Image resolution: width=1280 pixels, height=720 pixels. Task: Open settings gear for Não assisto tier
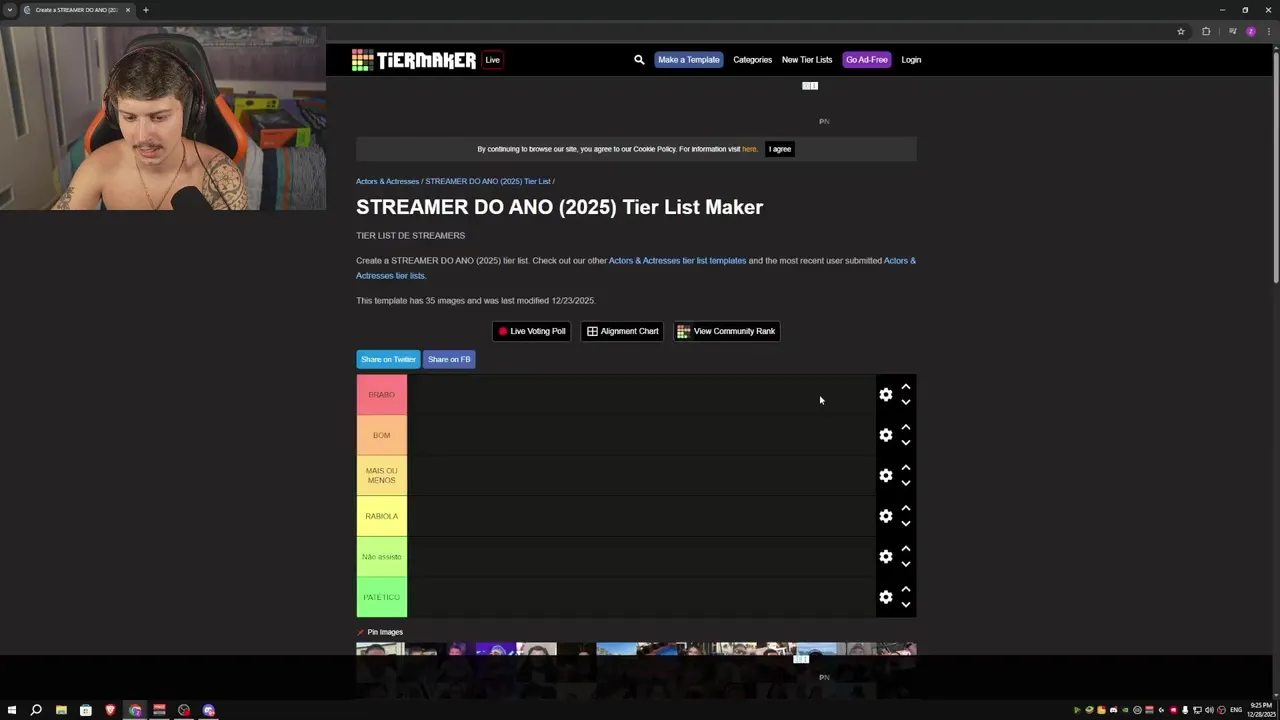click(886, 557)
